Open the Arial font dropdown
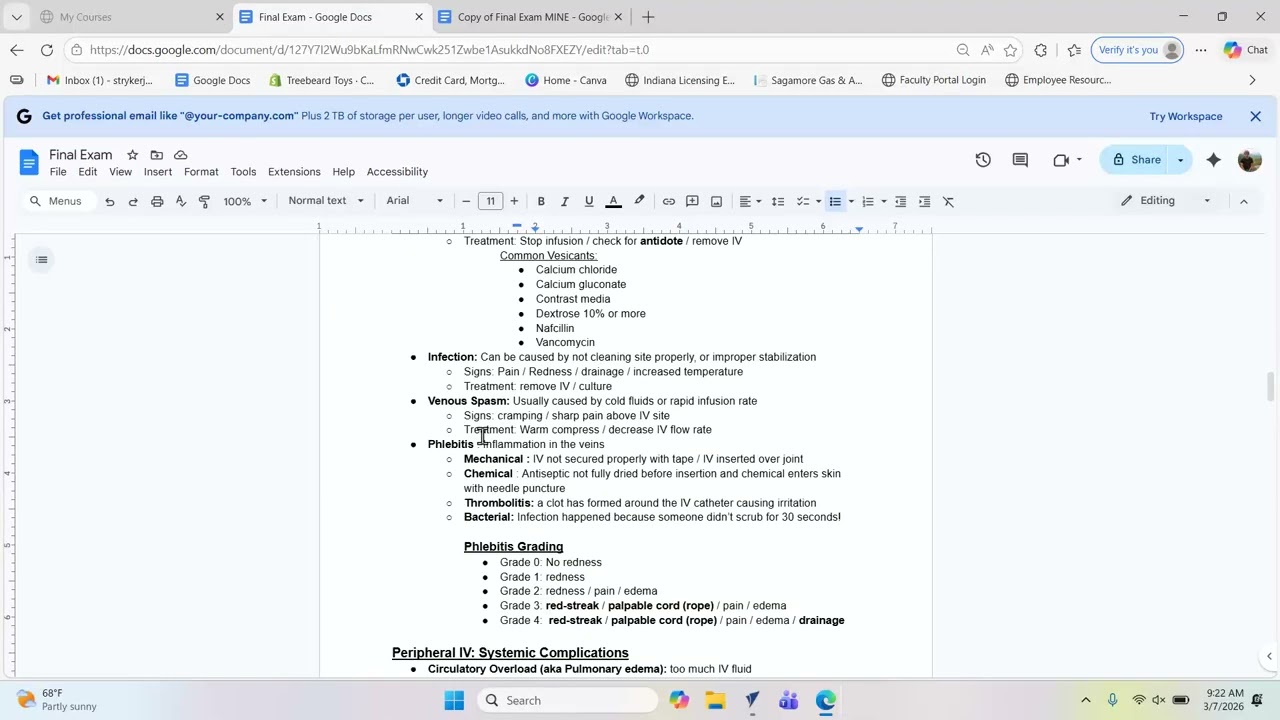Image resolution: width=1280 pixels, height=720 pixels. [414, 201]
